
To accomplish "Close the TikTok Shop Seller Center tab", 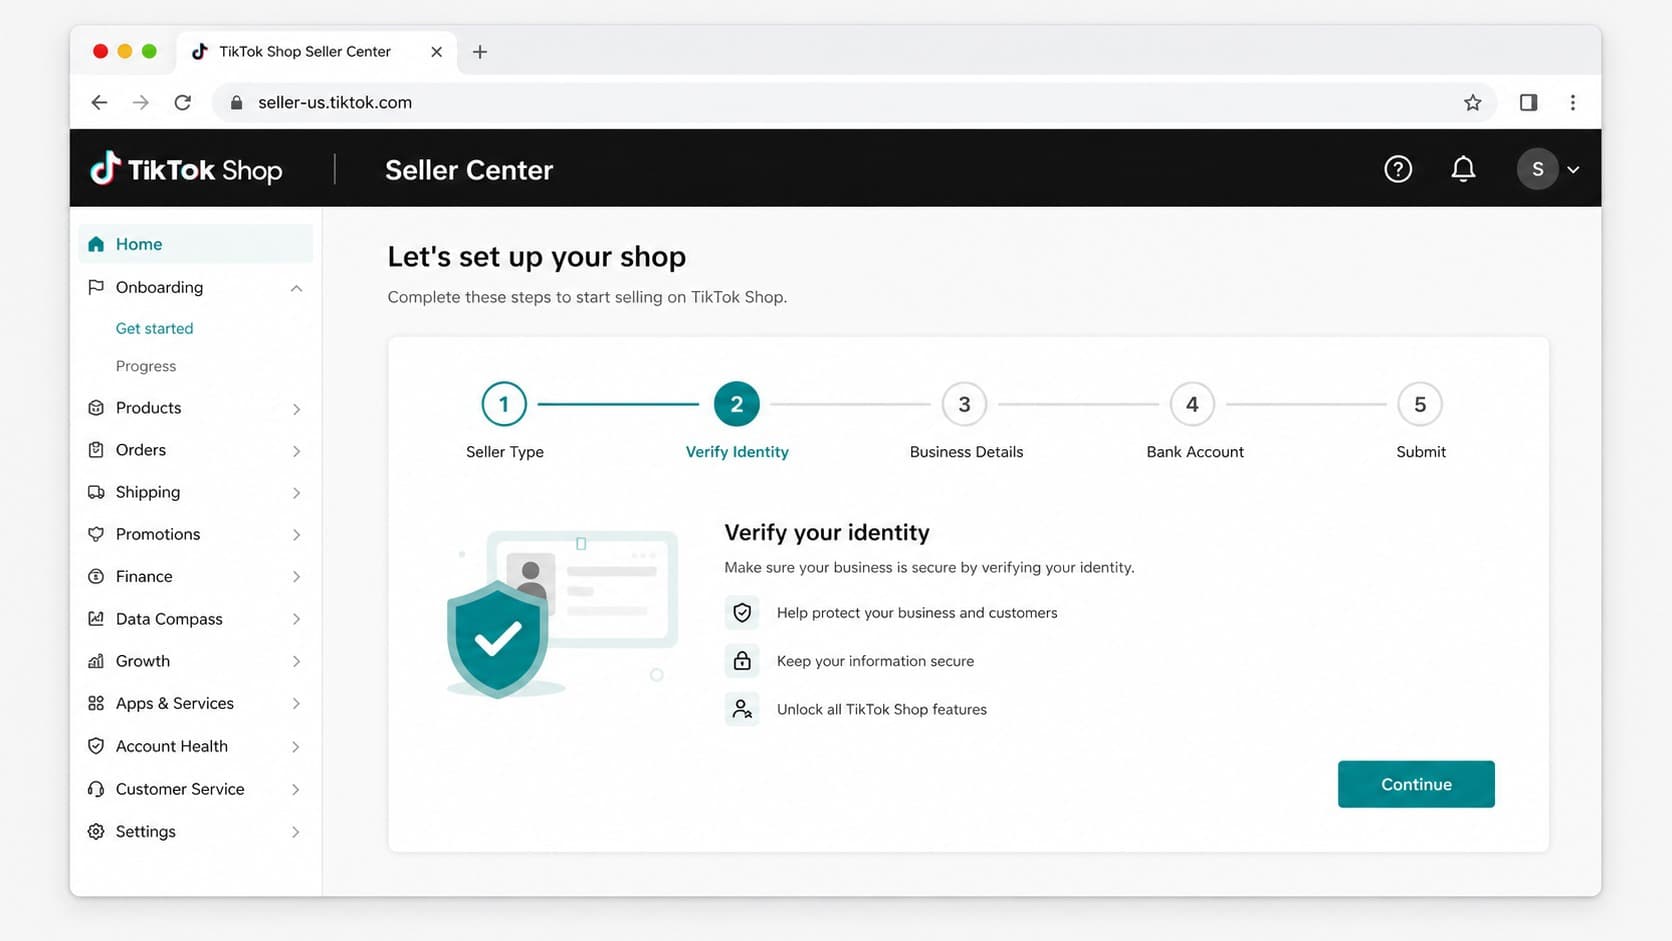I will tap(436, 52).
